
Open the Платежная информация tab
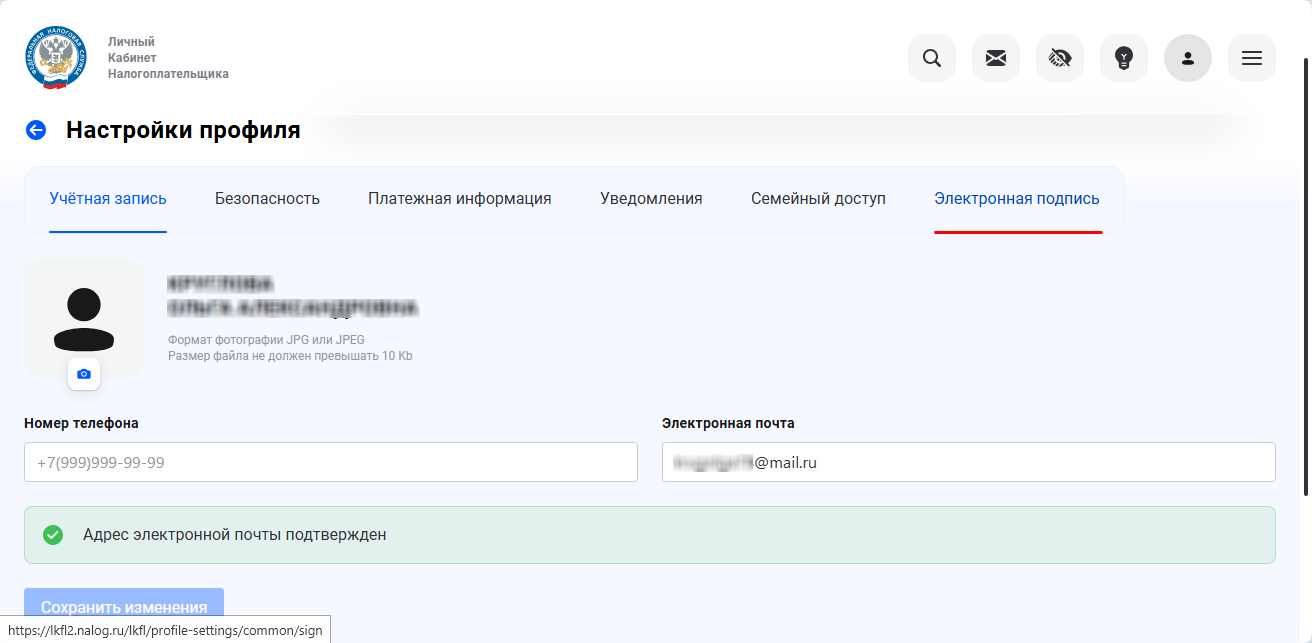tap(460, 199)
